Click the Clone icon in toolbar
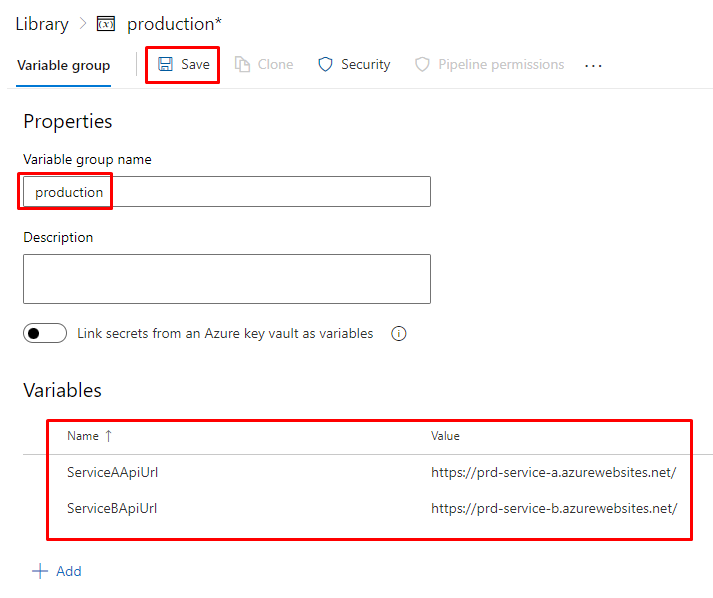 coord(243,65)
